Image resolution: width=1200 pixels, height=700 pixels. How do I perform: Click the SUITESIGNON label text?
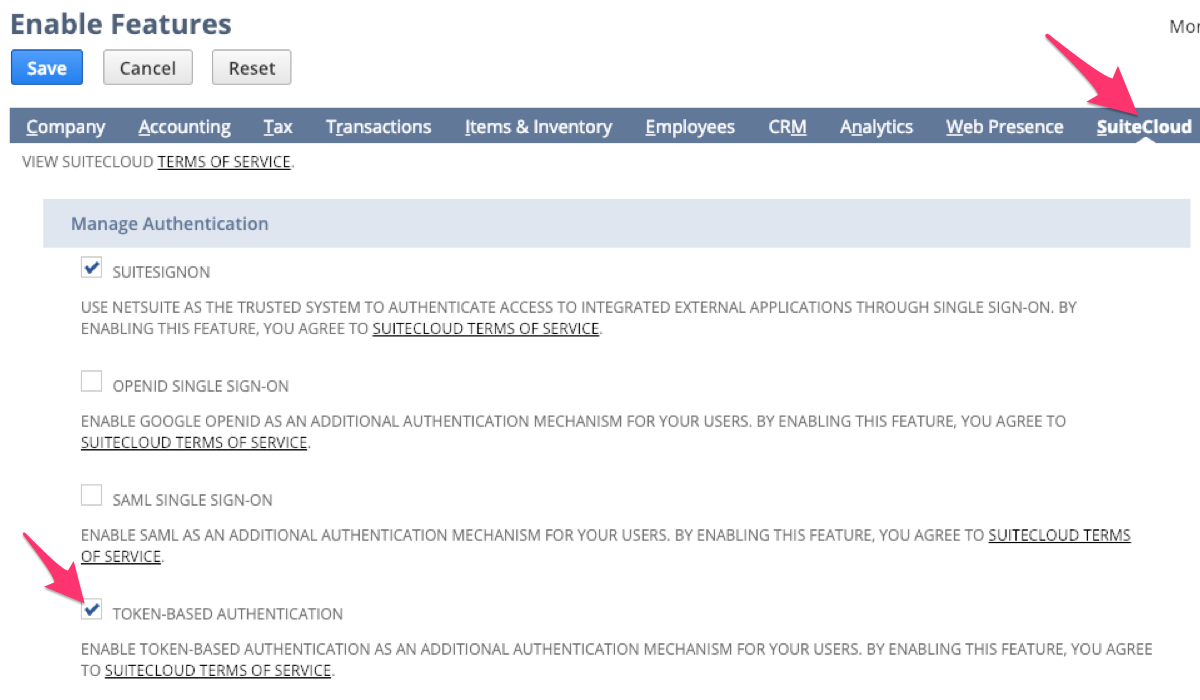(x=162, y=272)
